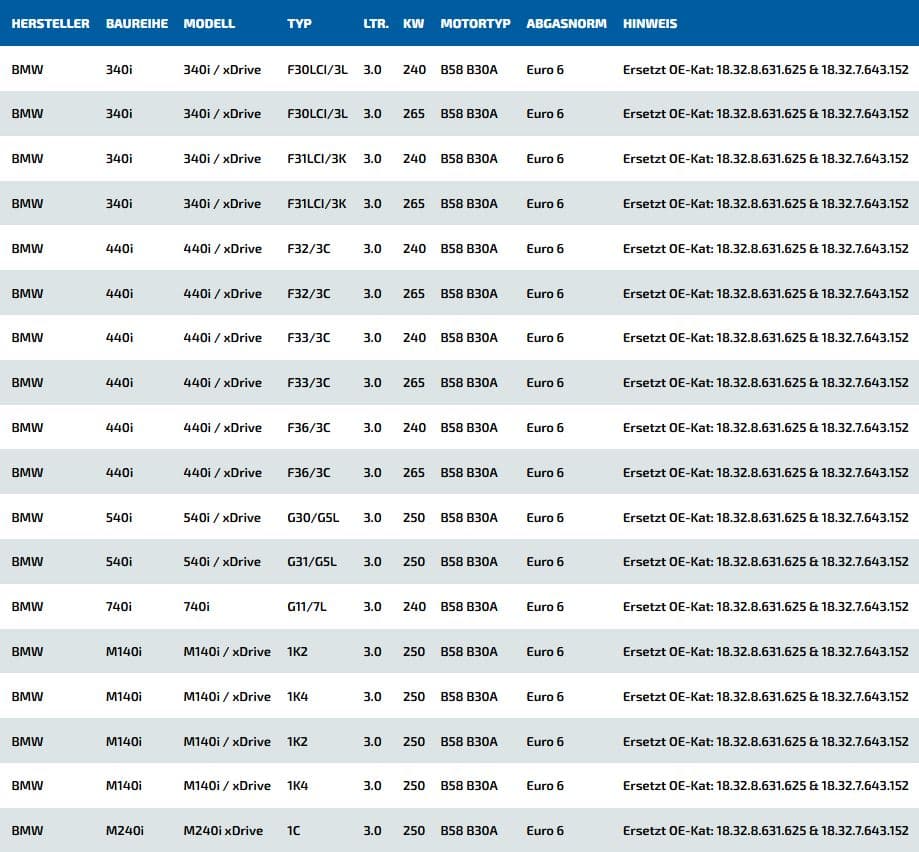Click the G11/7L type cell
Screen dimensions: 919x852
(307, 606)
